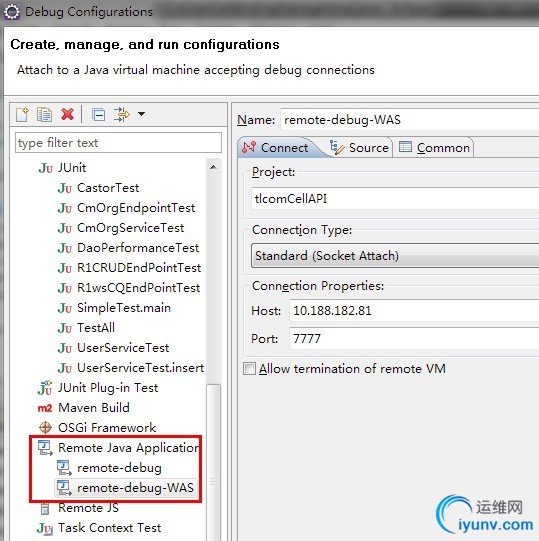
Task: Click the Task Context Test icon
Action: coord(45,529)
